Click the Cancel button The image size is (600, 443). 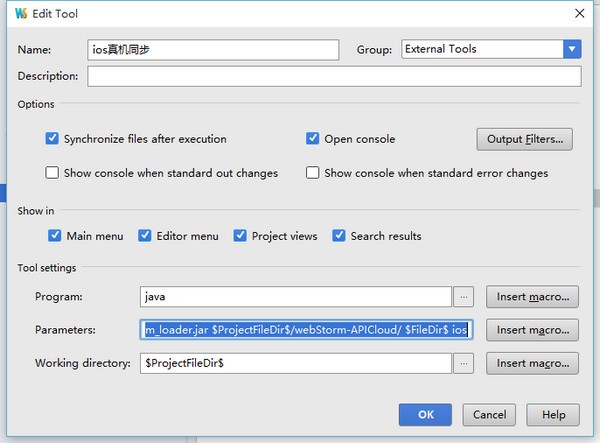point(489,415)
